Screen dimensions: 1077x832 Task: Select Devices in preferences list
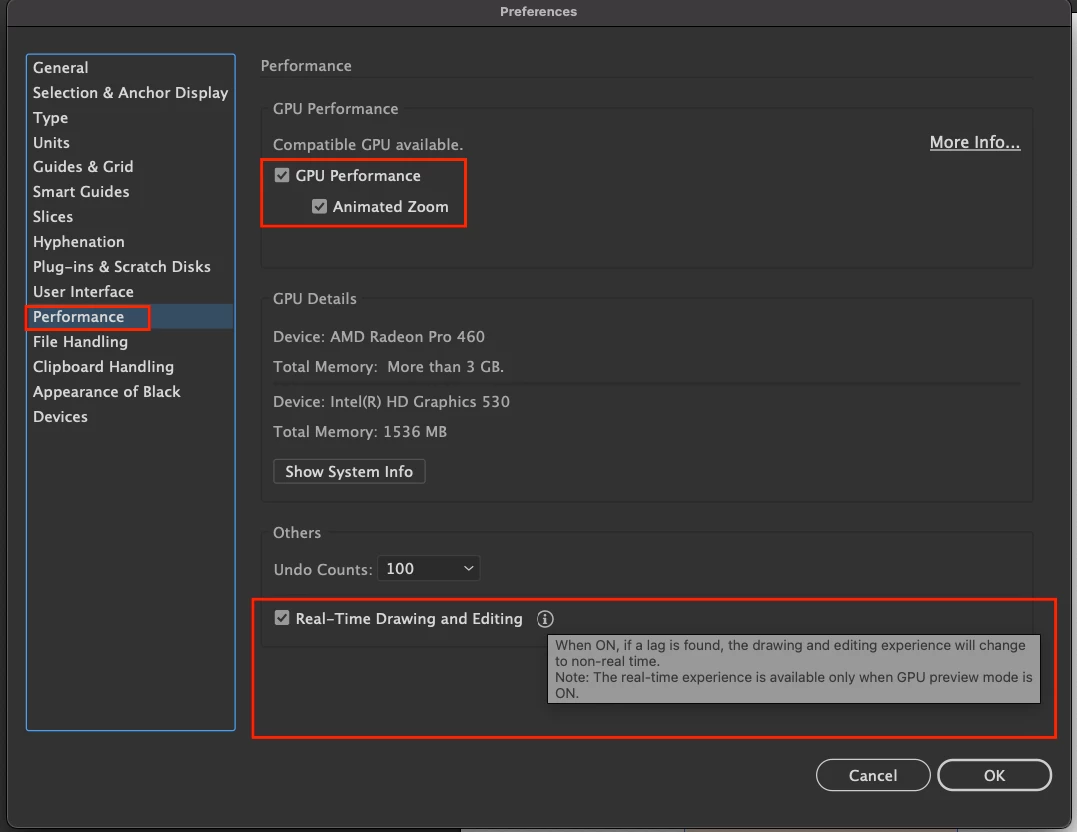(131, 416)
